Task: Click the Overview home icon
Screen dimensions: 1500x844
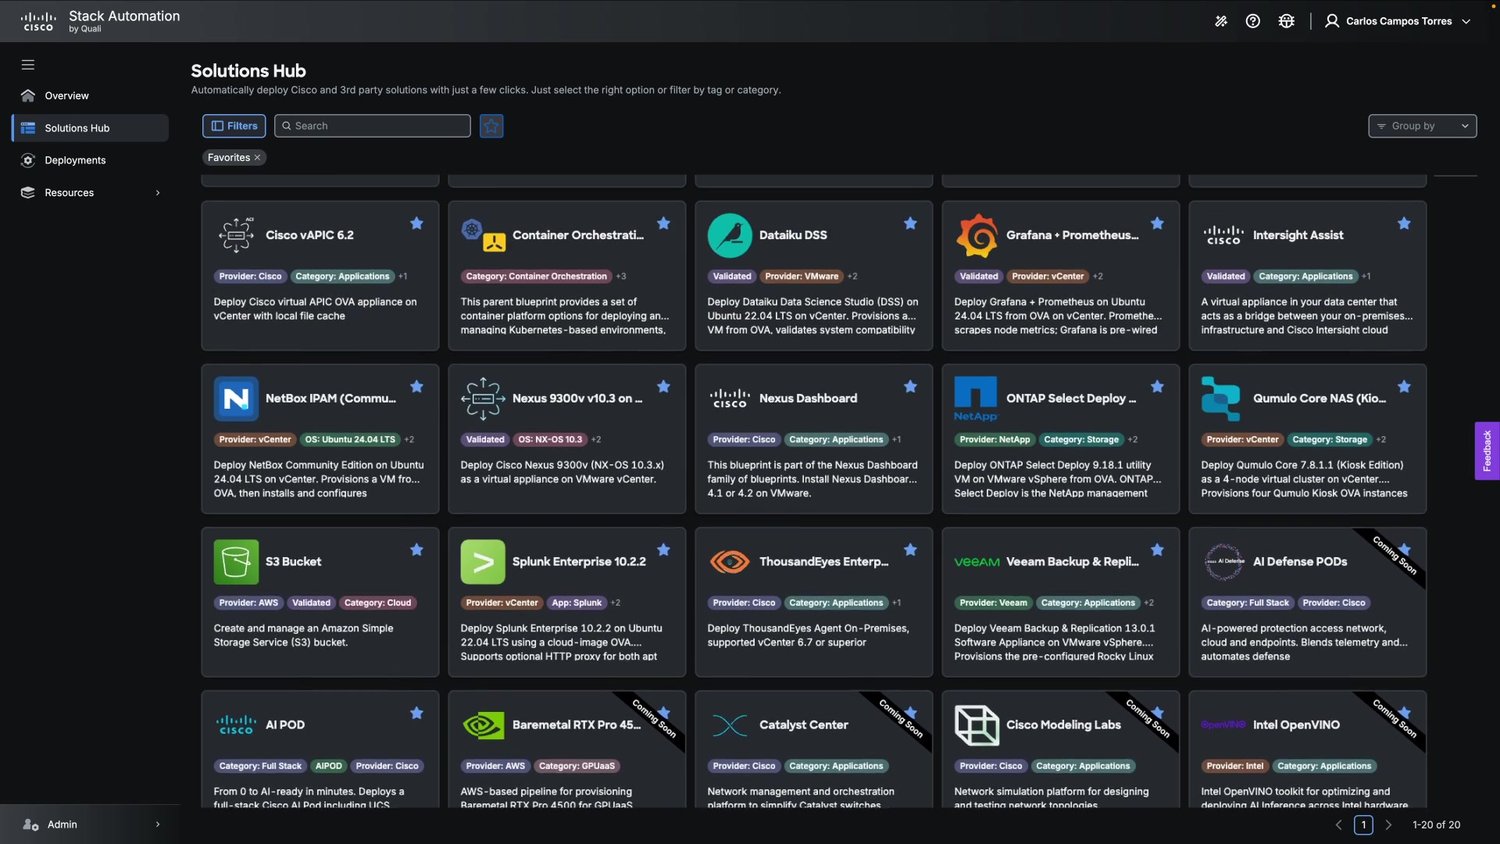Action: 28,96
